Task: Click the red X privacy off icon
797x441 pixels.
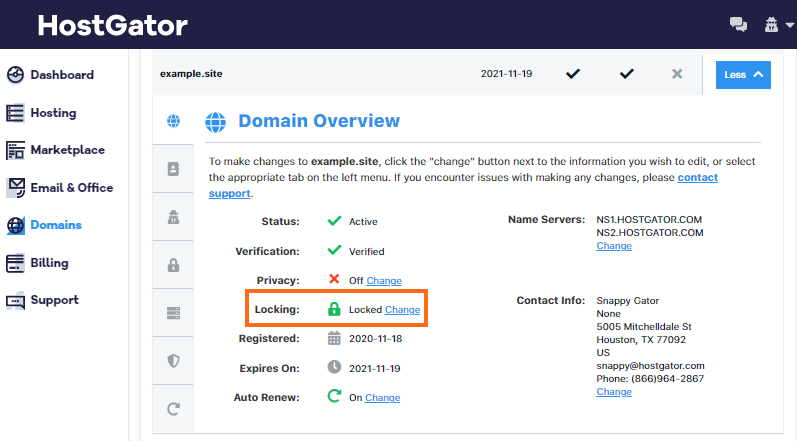Action: click(x=334, y=279)
